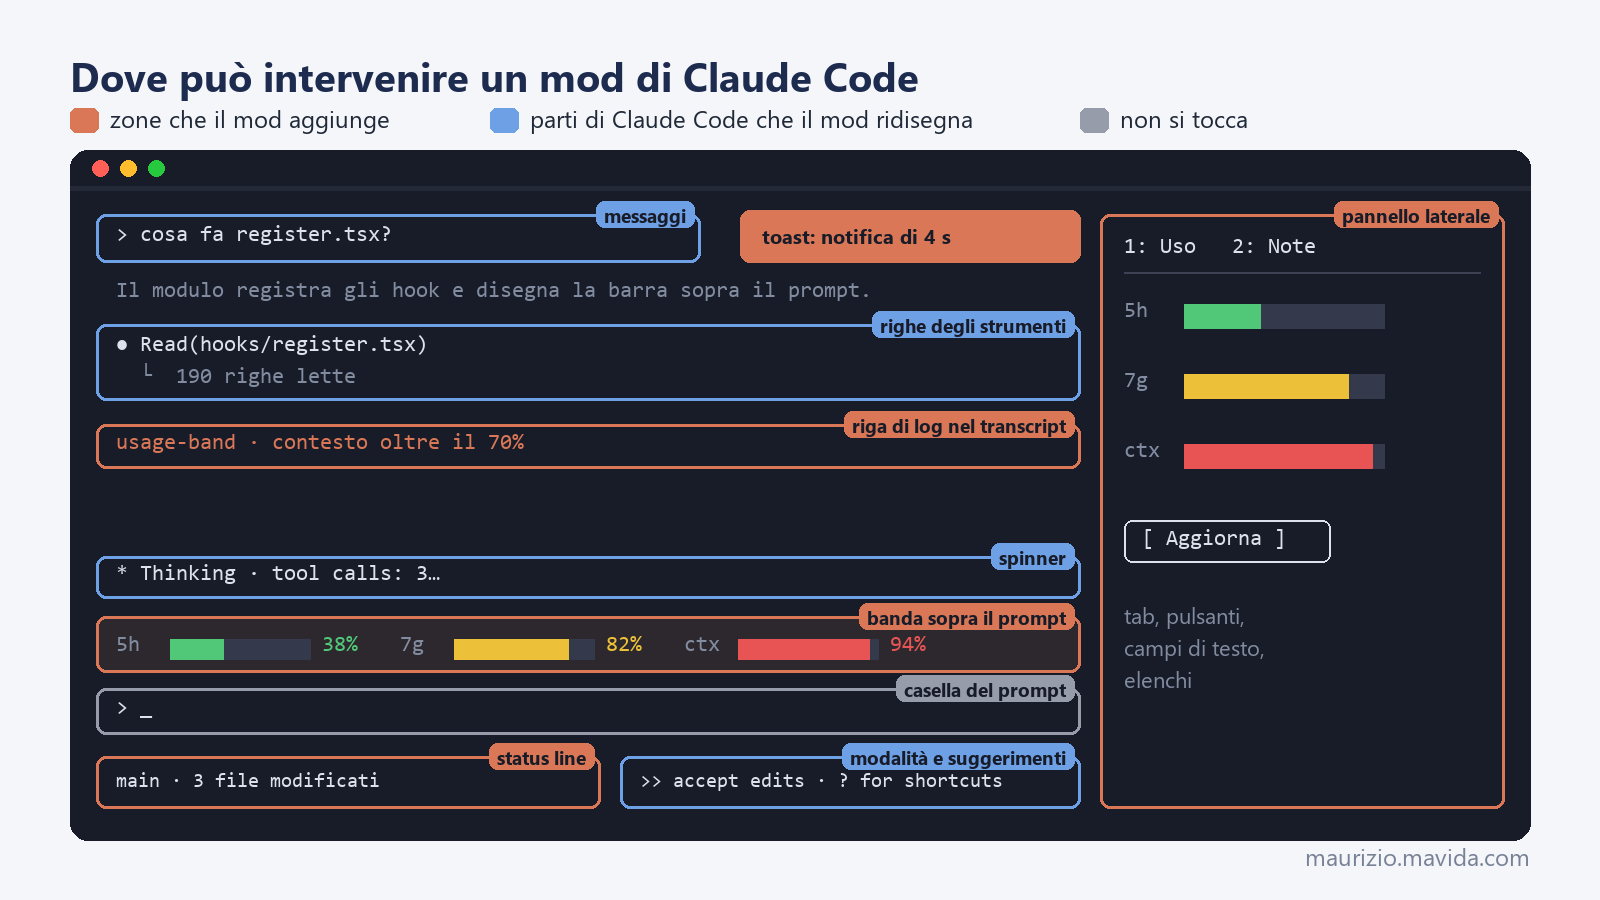Click the message '> cosa fa register.tsx?'
The height and width of the screenshot is (900, 1600).
(254, 234)
